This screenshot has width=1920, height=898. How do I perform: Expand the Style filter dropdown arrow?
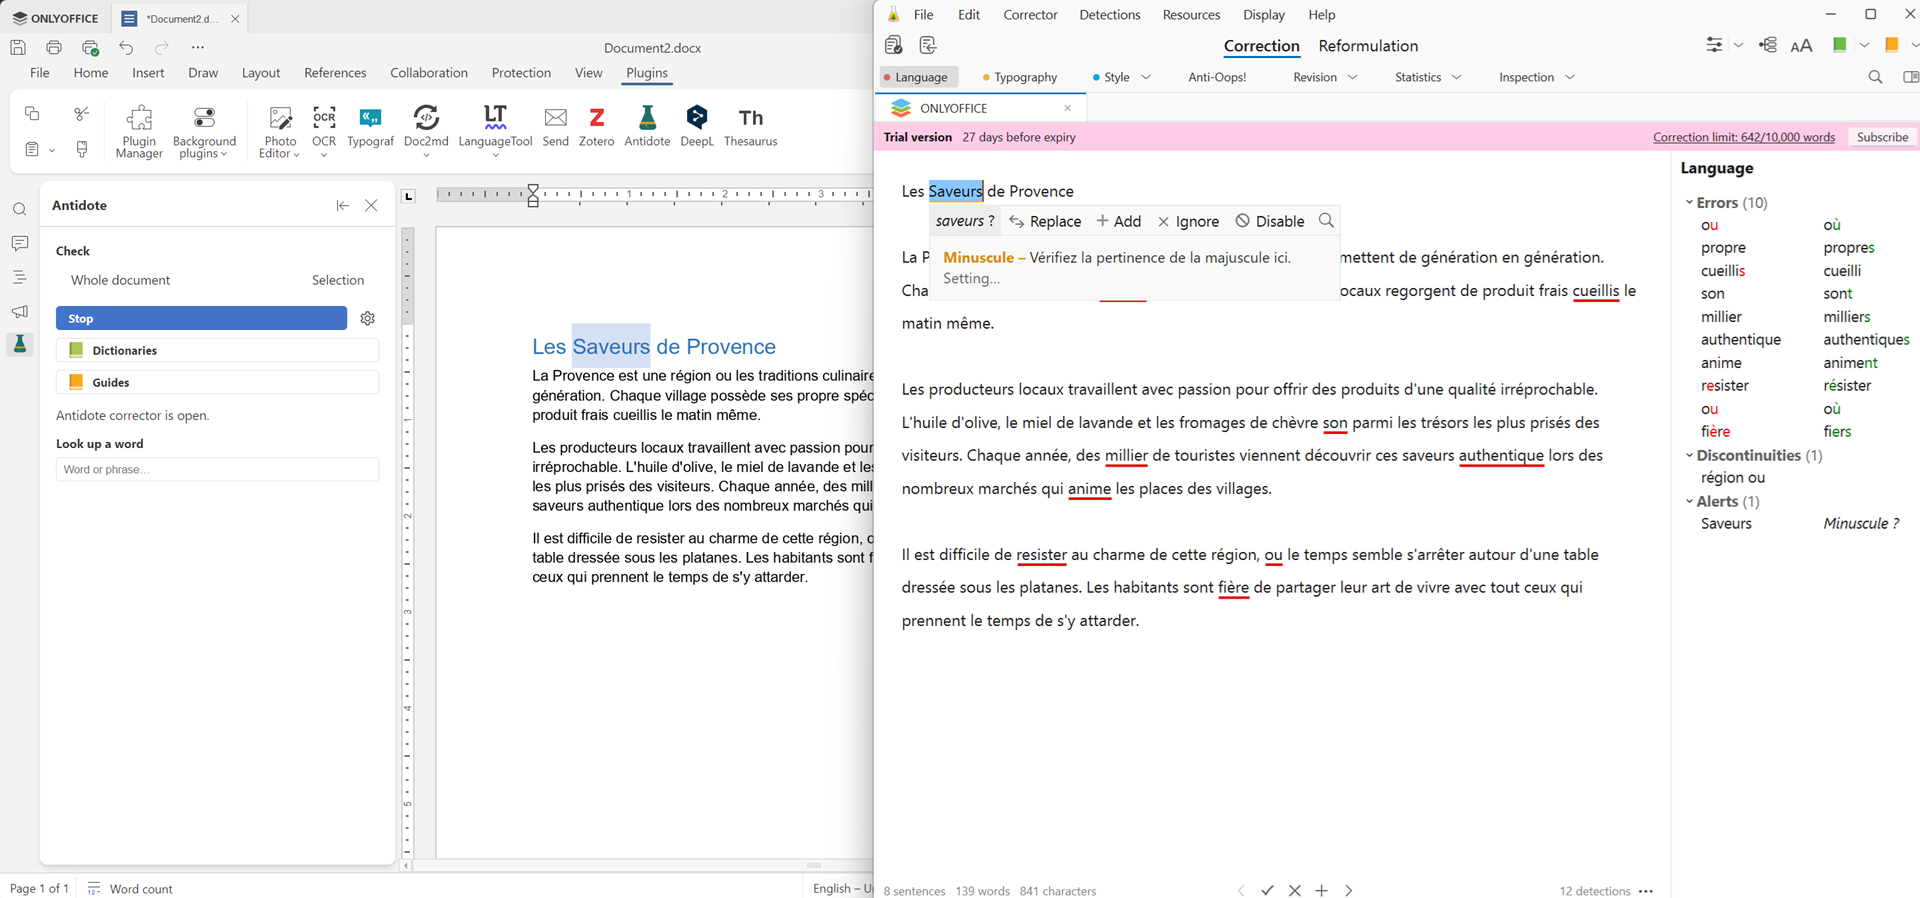point(1146,77)
